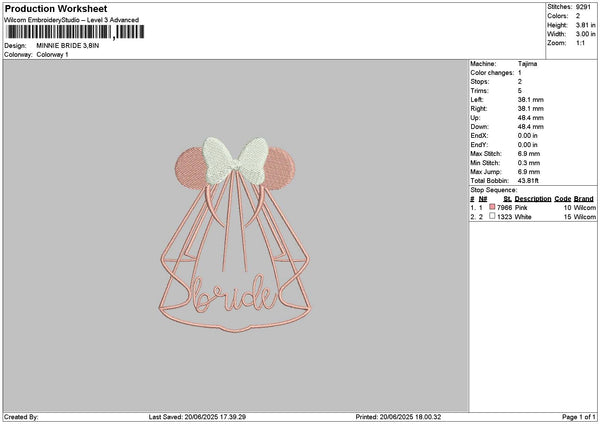The image size is (600, 424).
Task: Select the Min Stitch value 0.3 mm
Action: 529,163
